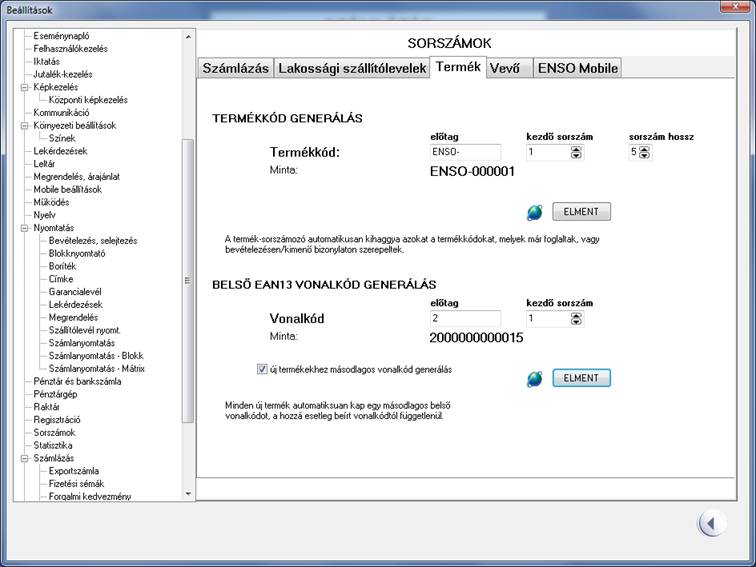Viewport: 756px width, 567px height.
Task: Adjust the Vonalkód kezdő sorszám spinner
Action: pos(576,319)
